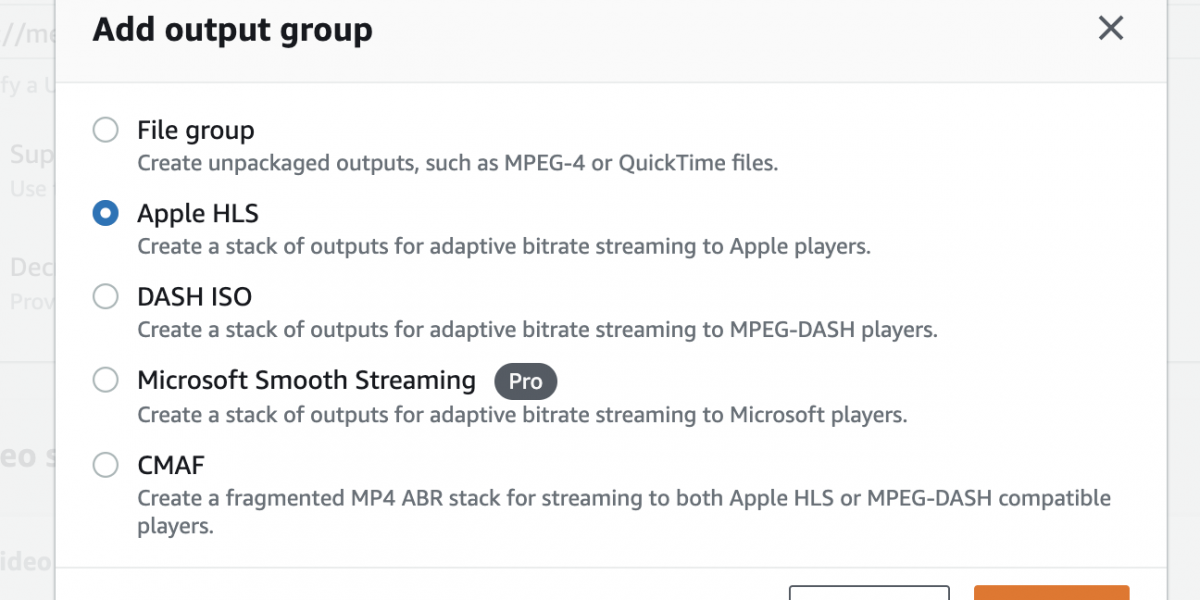1200x600 pixels.
Task: Close the Add output group dialog
Action: pos(1111,29)
